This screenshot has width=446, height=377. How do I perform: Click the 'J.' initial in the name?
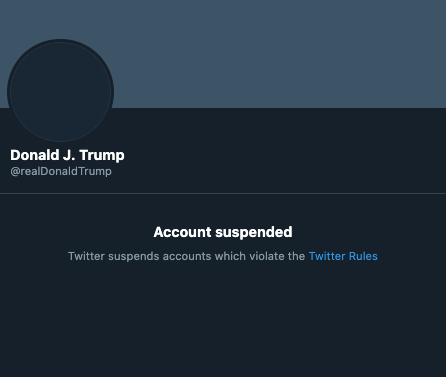pos(69,155)
